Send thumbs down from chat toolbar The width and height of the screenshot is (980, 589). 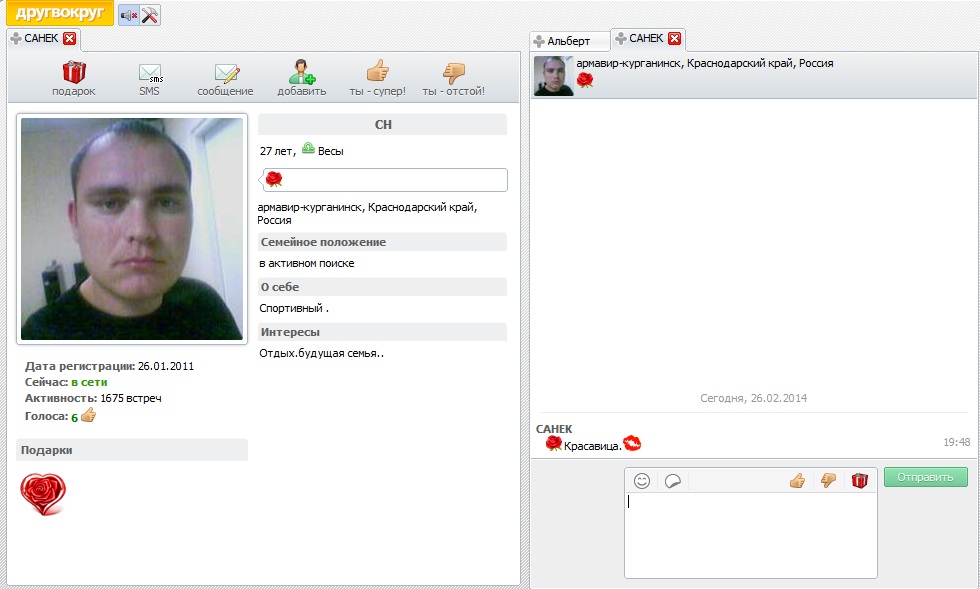pyautogui.click(x=828, y=480)
